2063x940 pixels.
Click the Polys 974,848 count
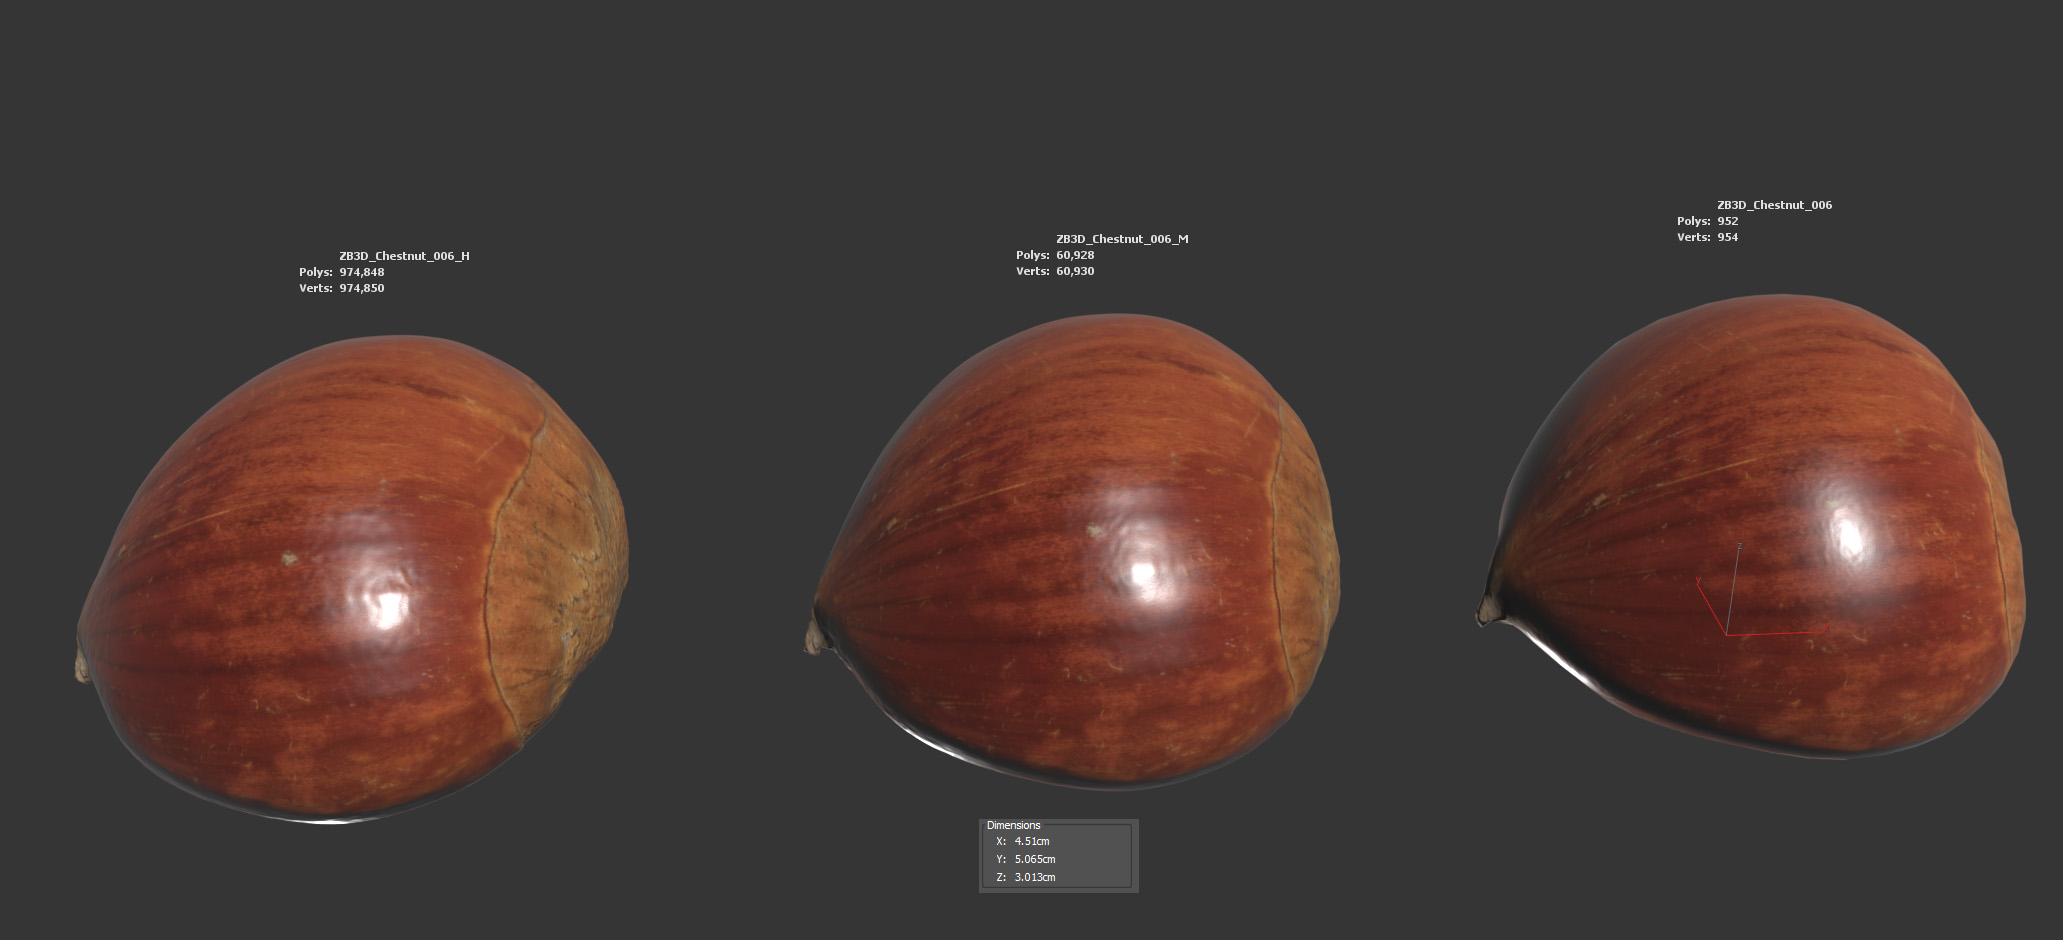[361, 272]
